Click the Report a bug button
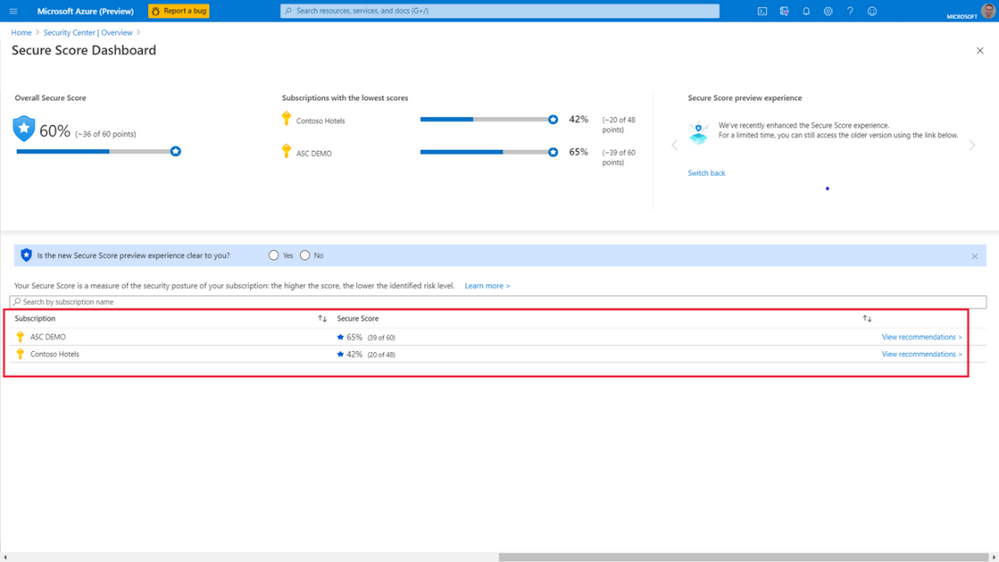Image resolution: width=999 pixels, height=562 pixels. (179, 11)
